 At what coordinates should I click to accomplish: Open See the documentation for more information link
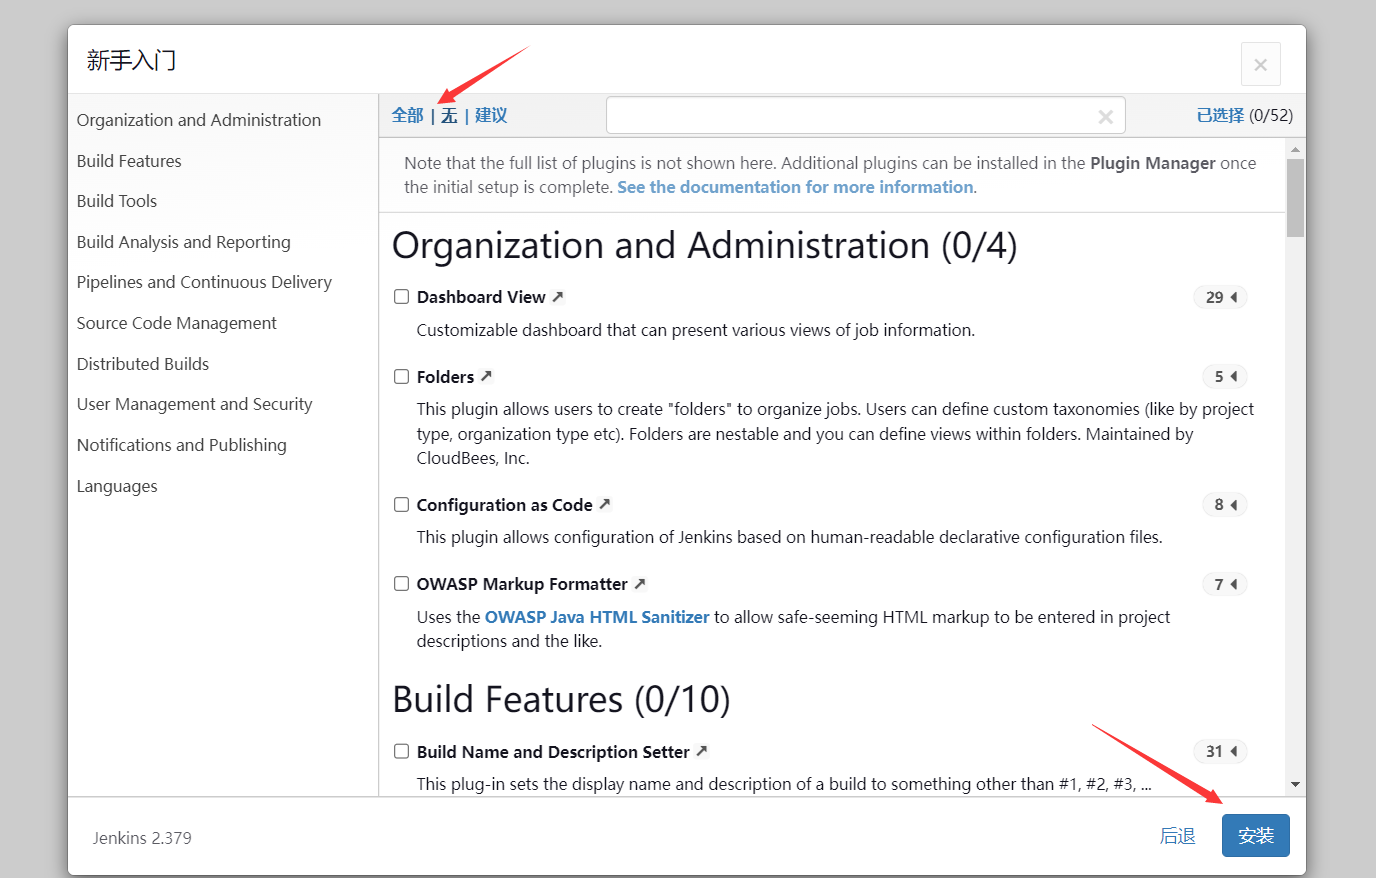point(795,187)
